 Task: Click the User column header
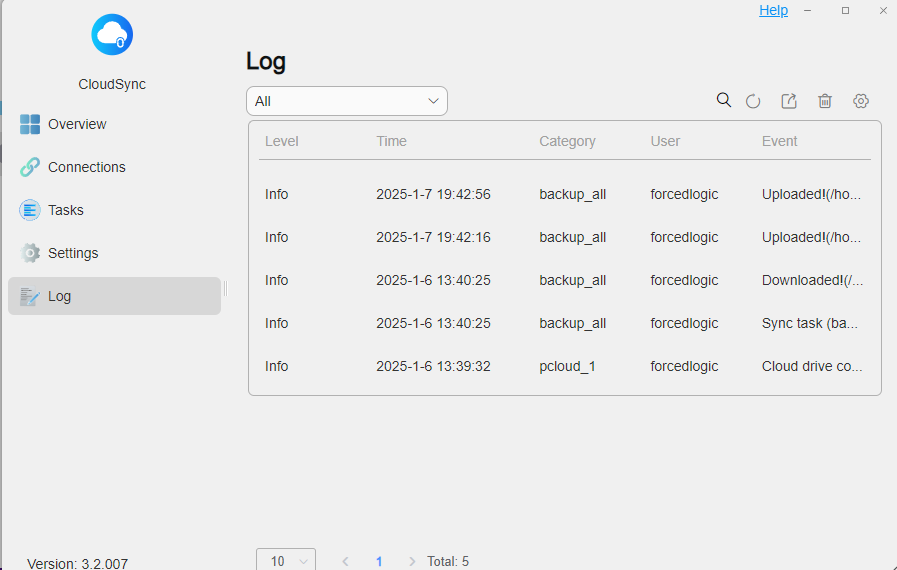coord(665,141)
